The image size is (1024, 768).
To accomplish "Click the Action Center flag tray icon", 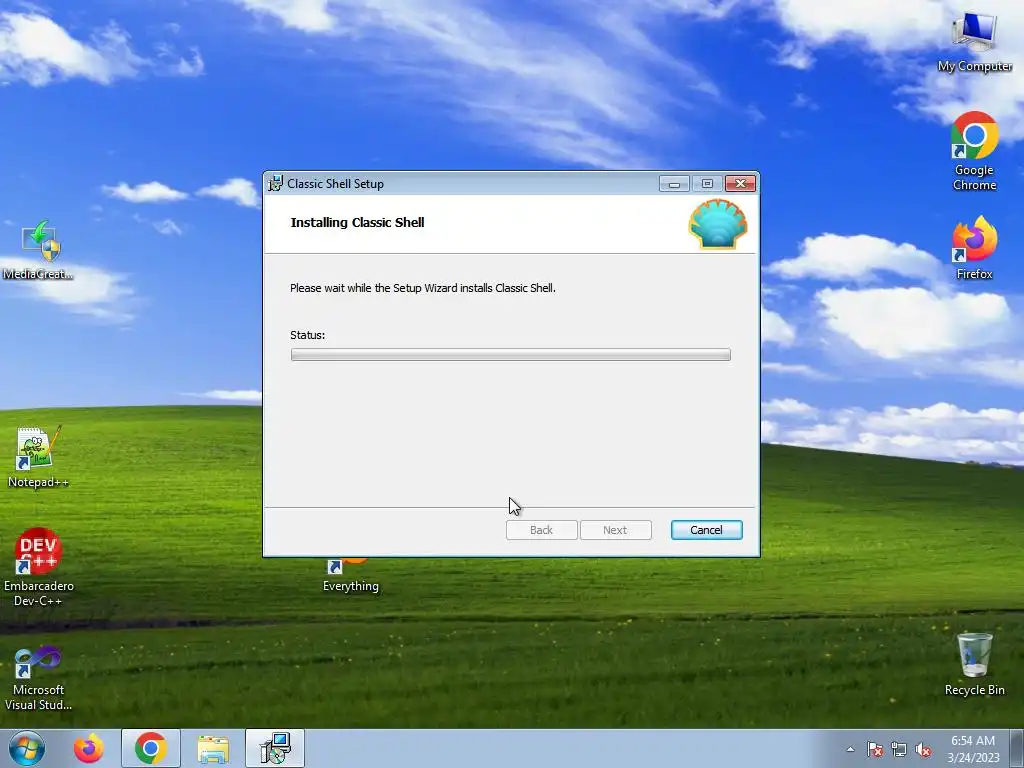I will coord(874,750).
